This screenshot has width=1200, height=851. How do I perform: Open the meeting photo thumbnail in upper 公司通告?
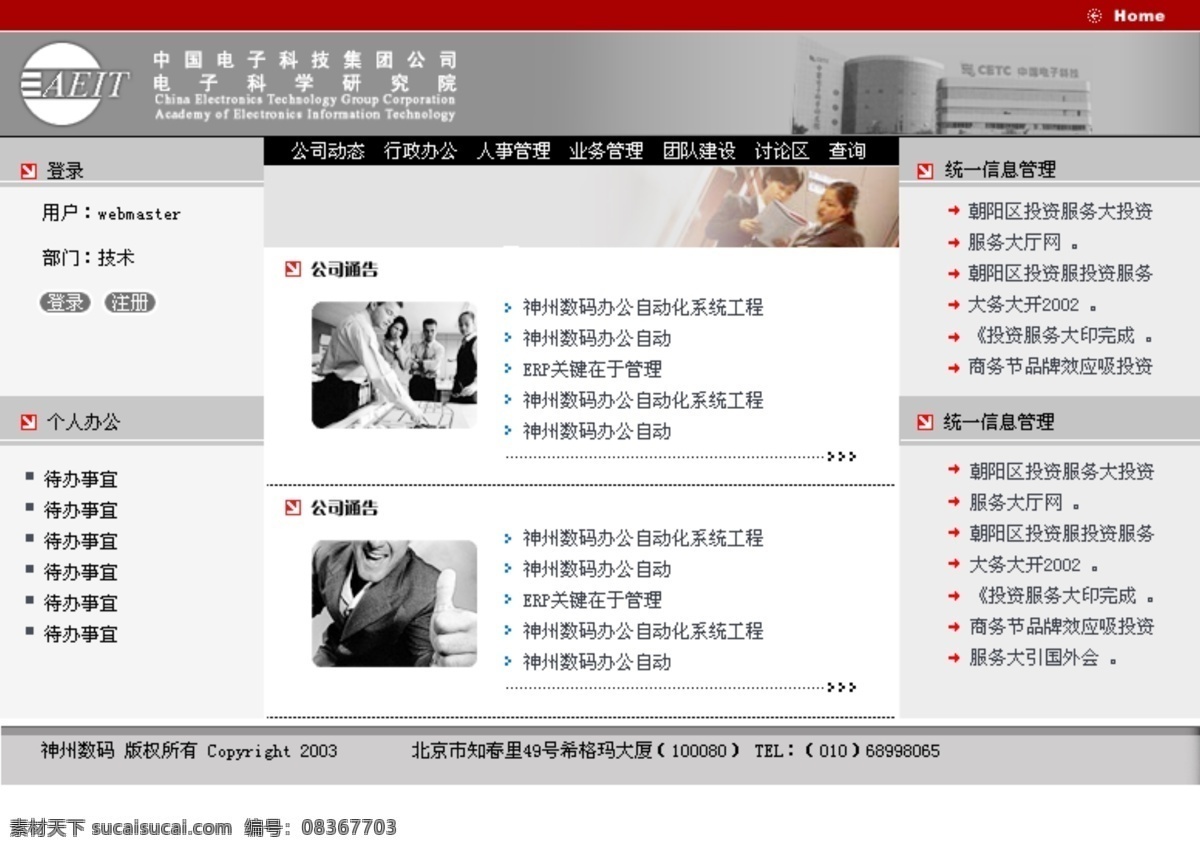pyautogui.click(x=394, y=365)
